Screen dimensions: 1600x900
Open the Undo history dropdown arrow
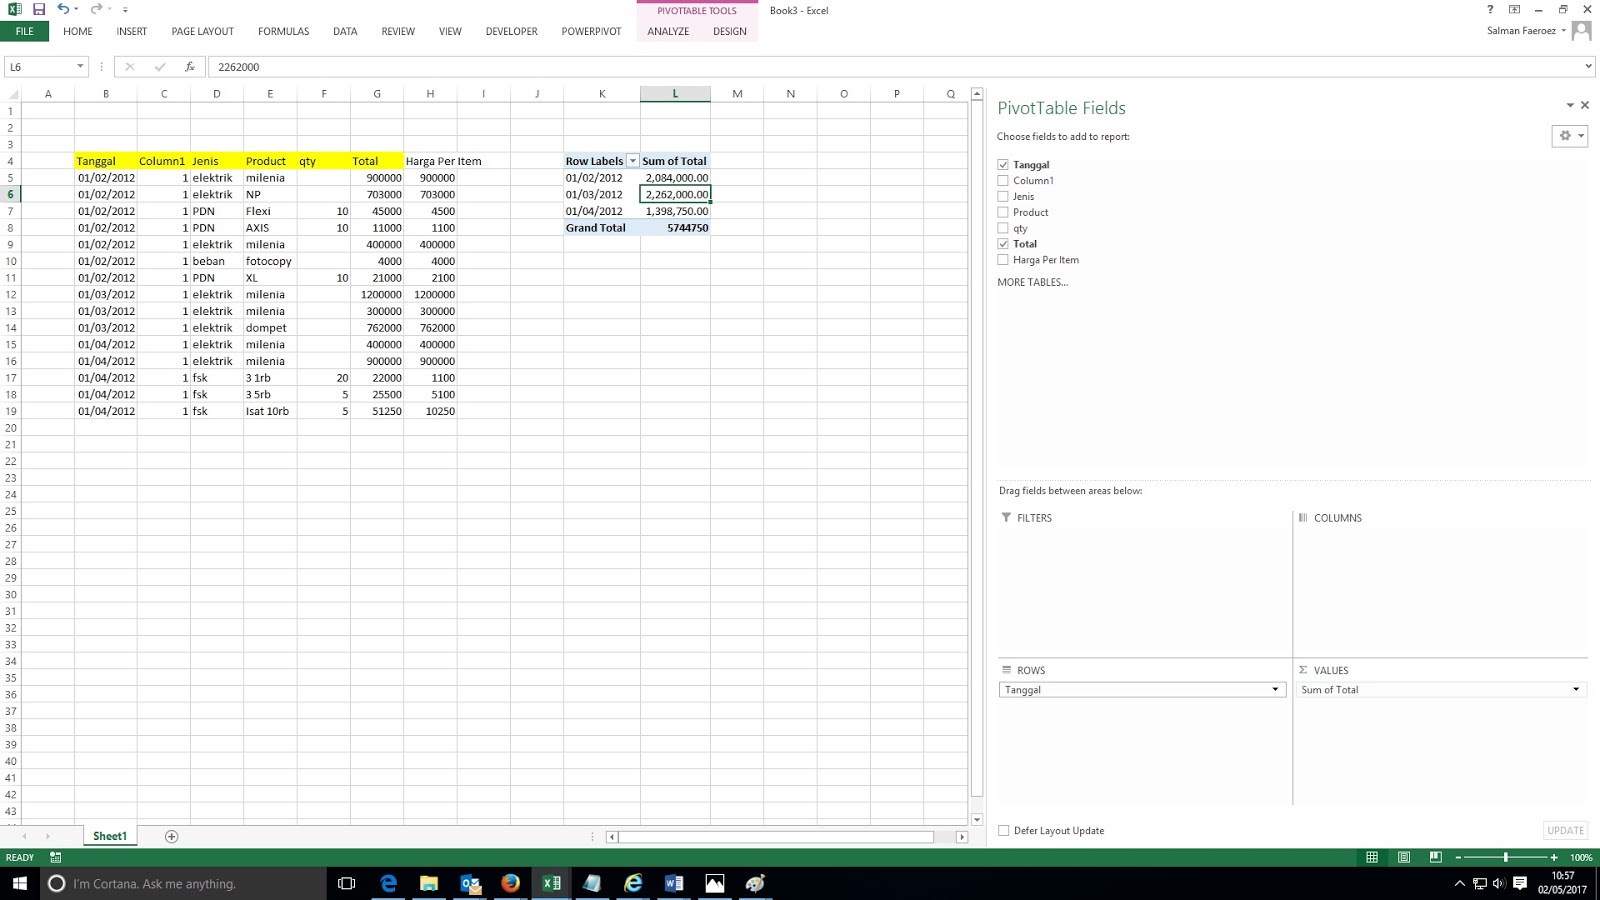tap(76, 10)
